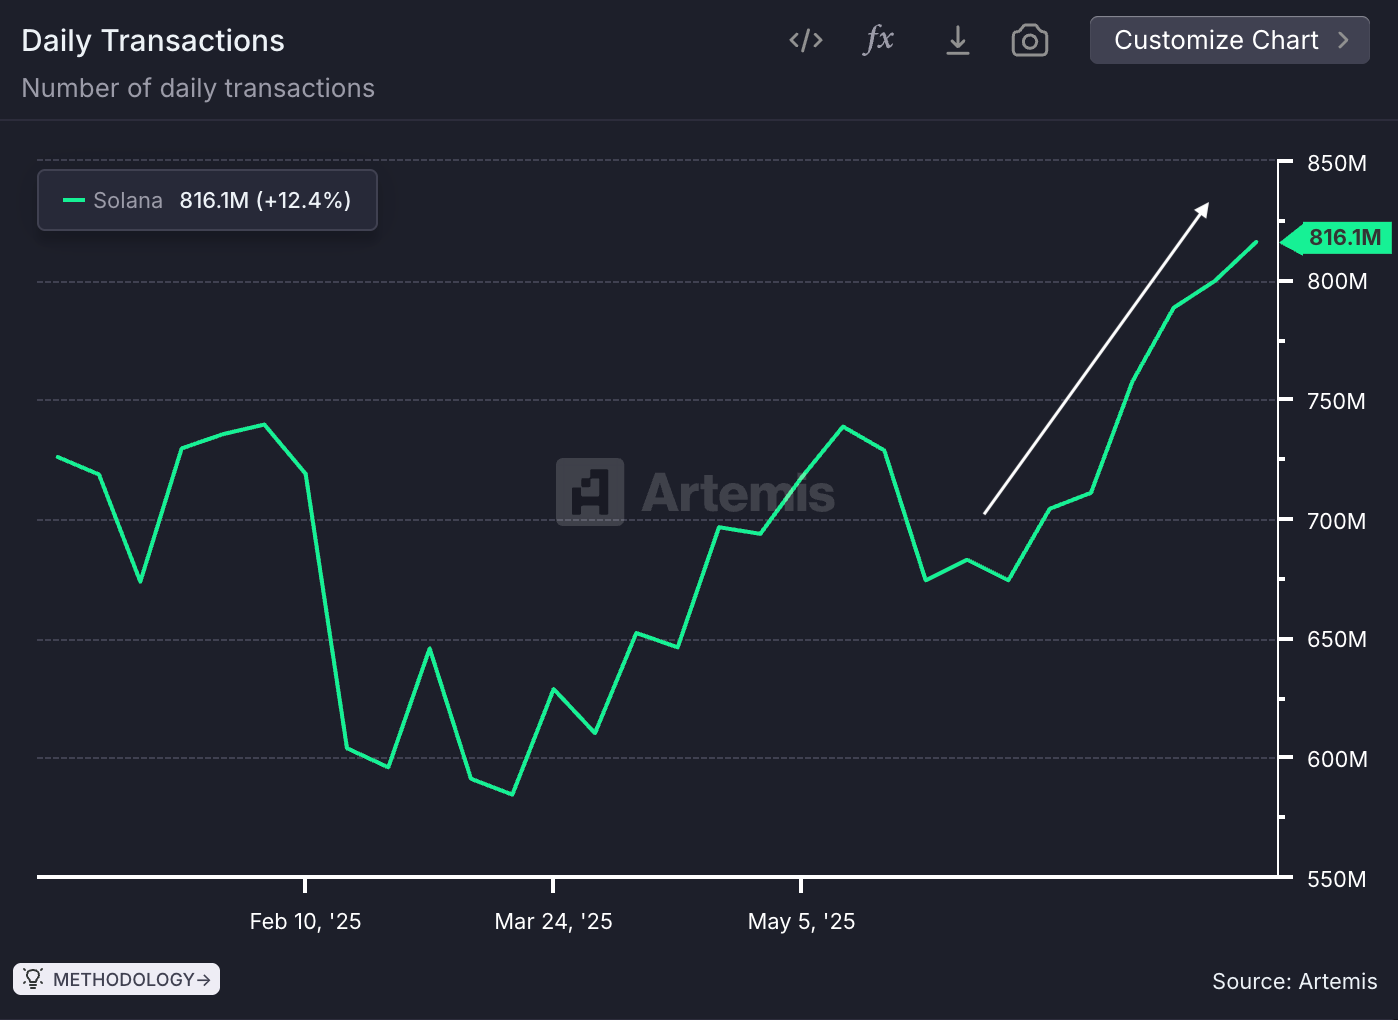Click the 850M y-axis label
This screenshot has width=1398, height=1020.
point(1337,163)
